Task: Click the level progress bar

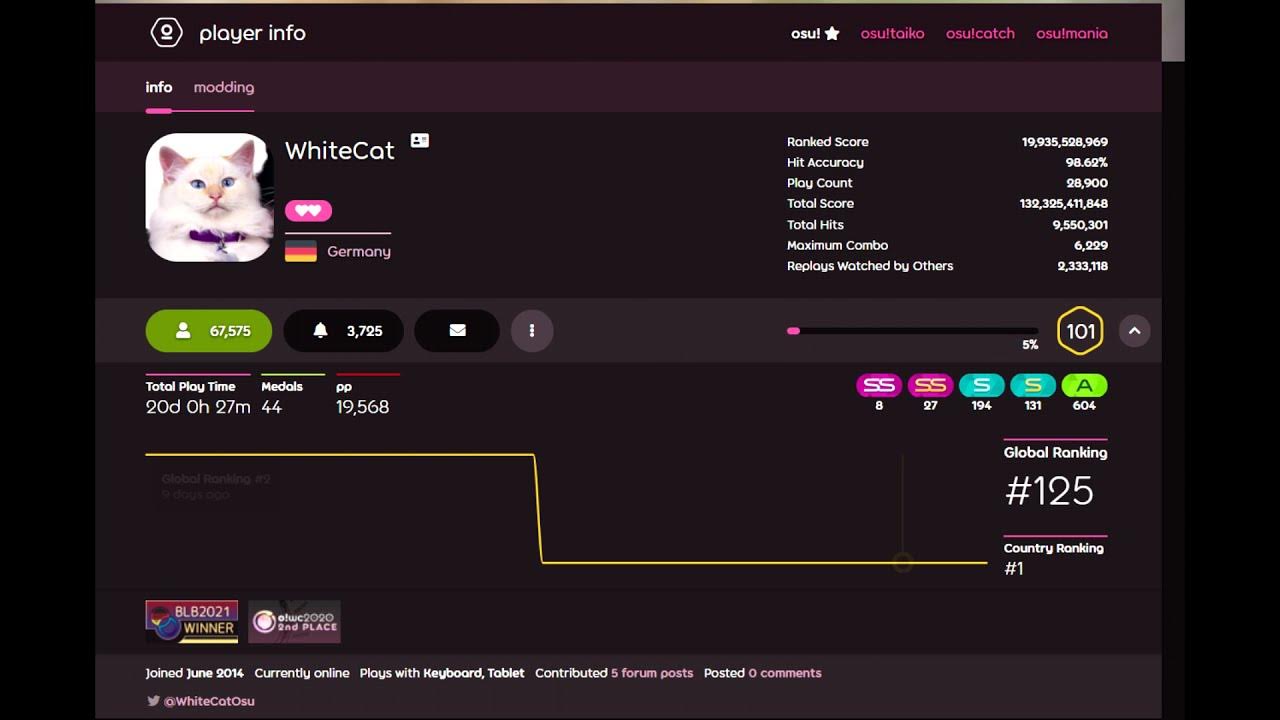Action: click(912, 331)
